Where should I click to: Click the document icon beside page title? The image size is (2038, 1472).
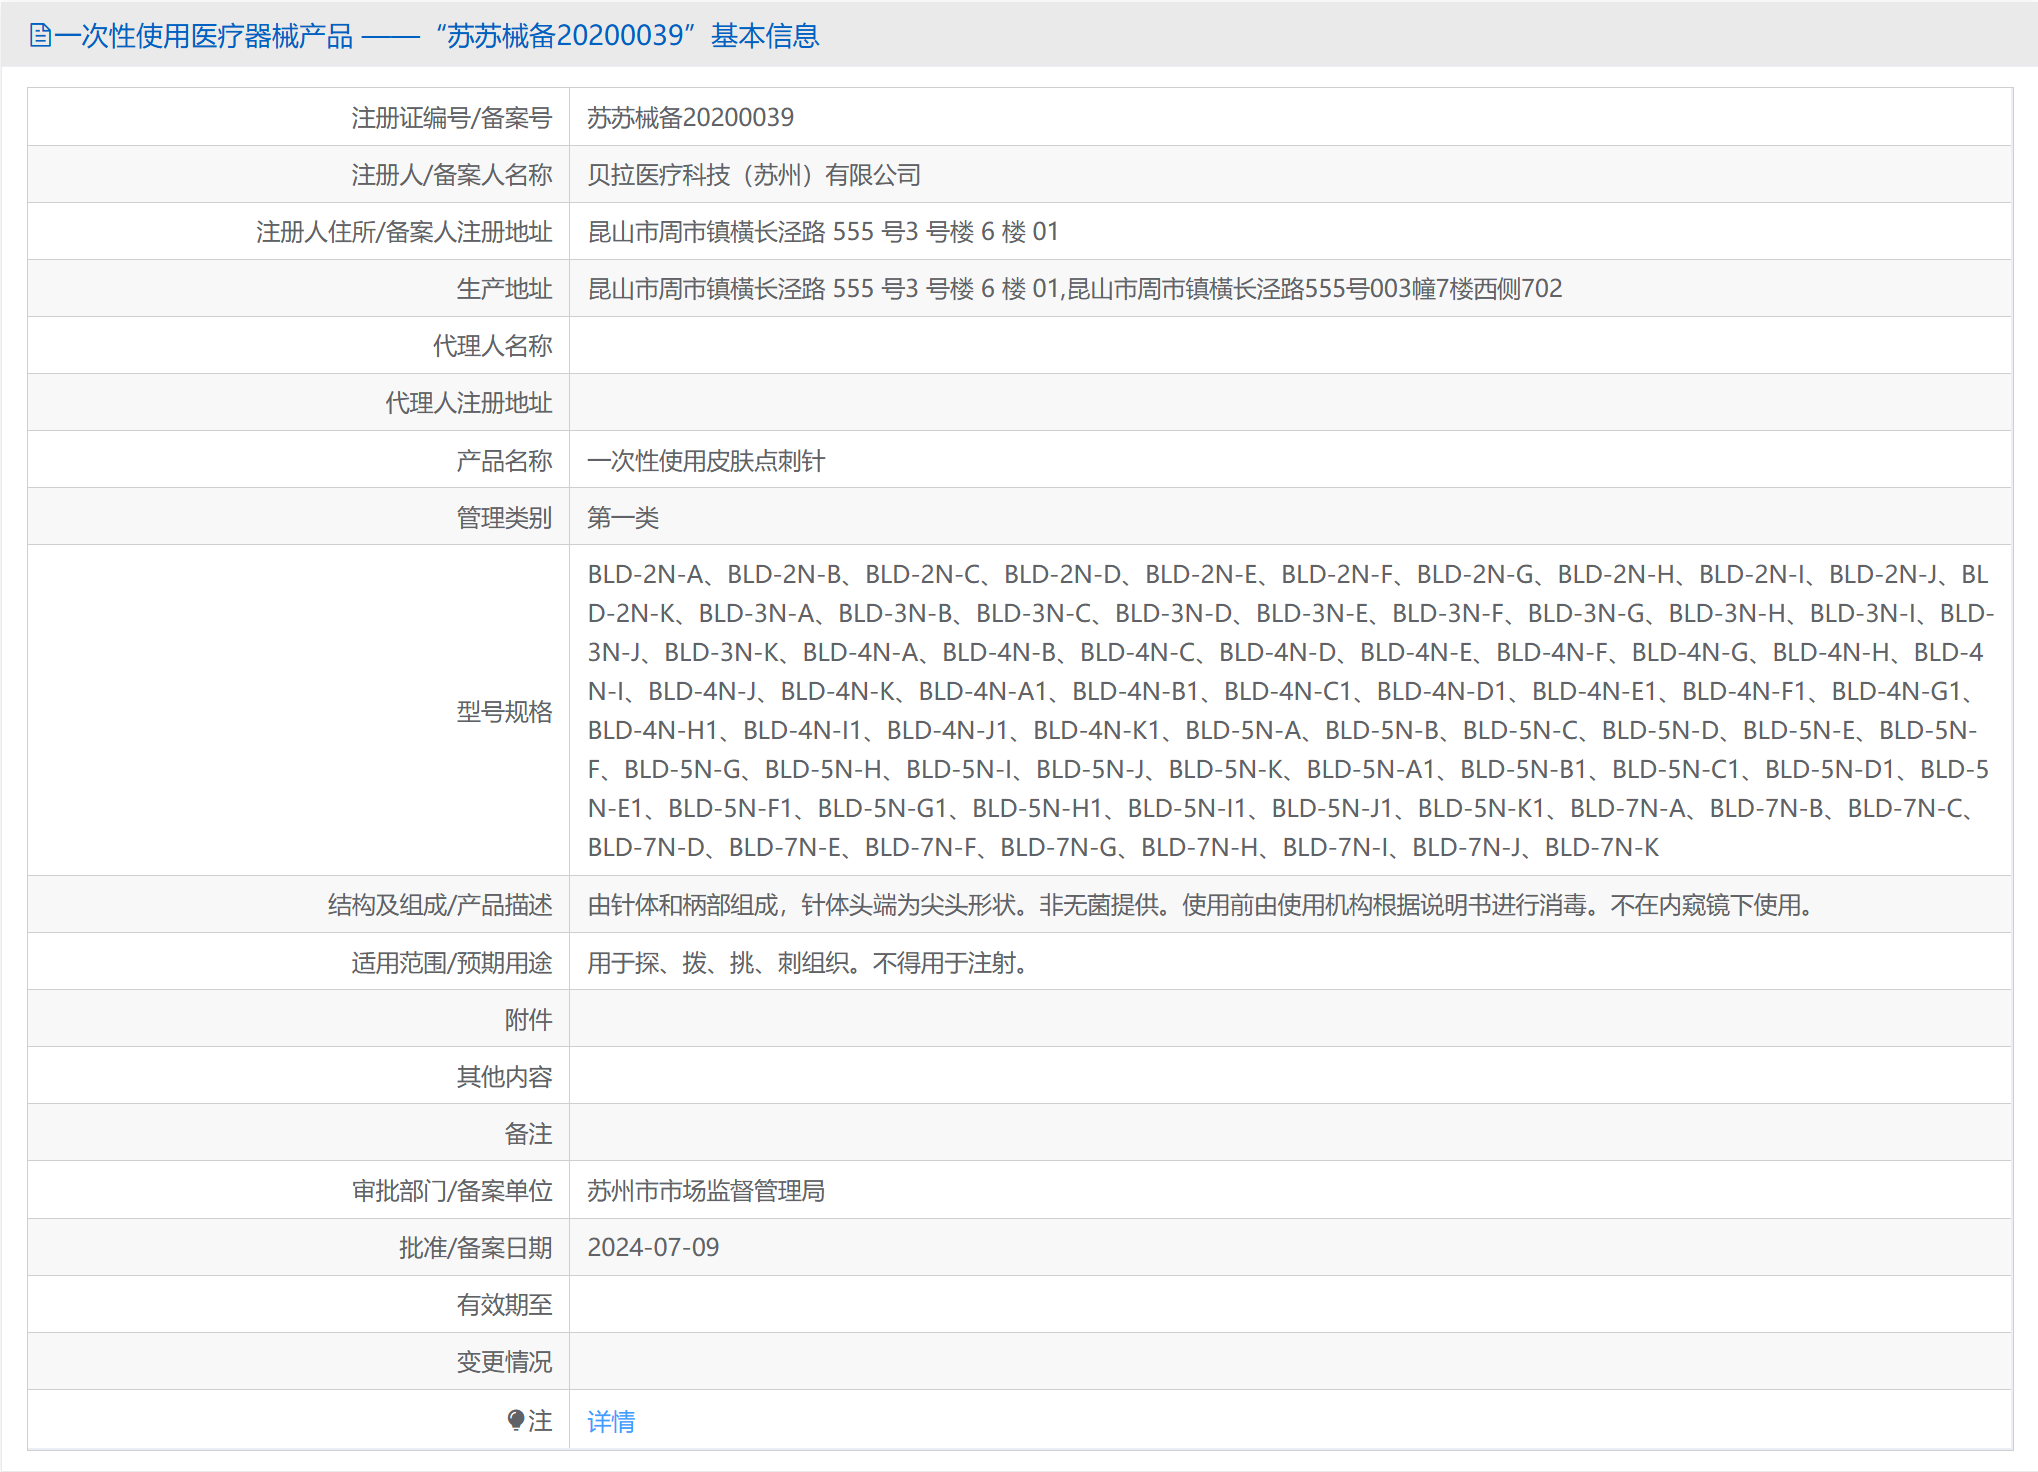(41, 37)
